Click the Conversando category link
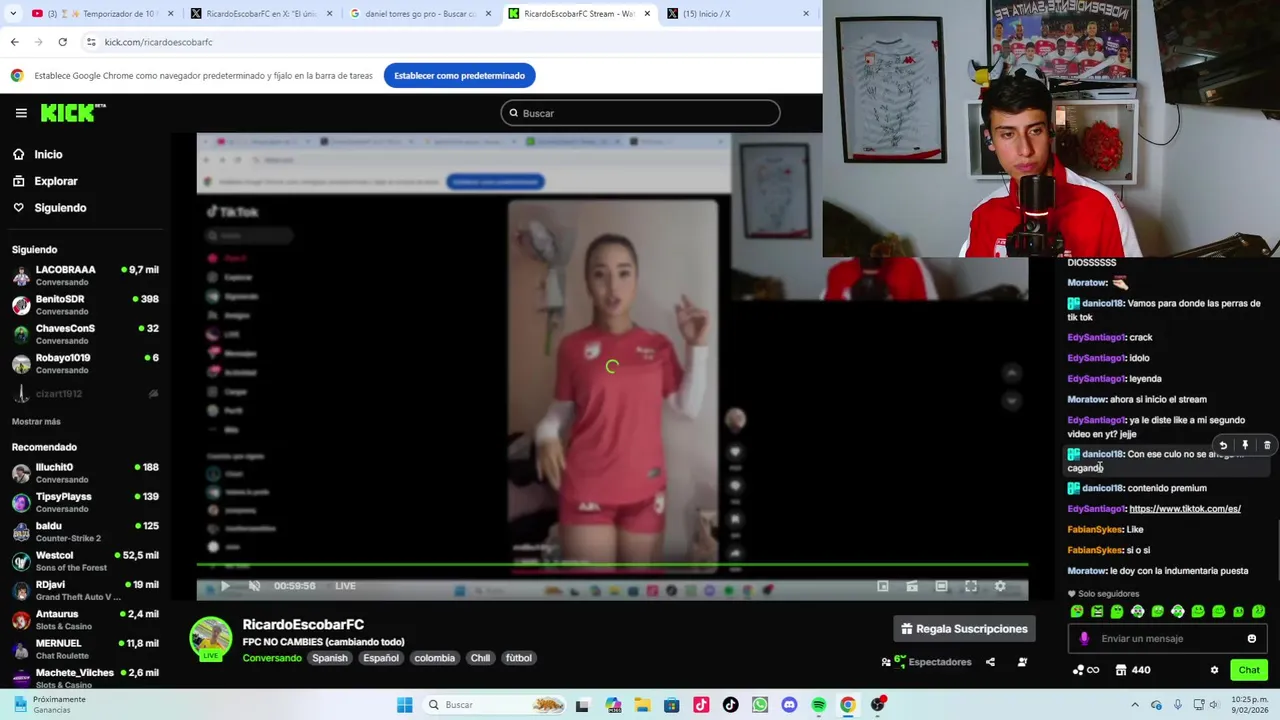The image size is (1280, 720). tap(272, 658)
